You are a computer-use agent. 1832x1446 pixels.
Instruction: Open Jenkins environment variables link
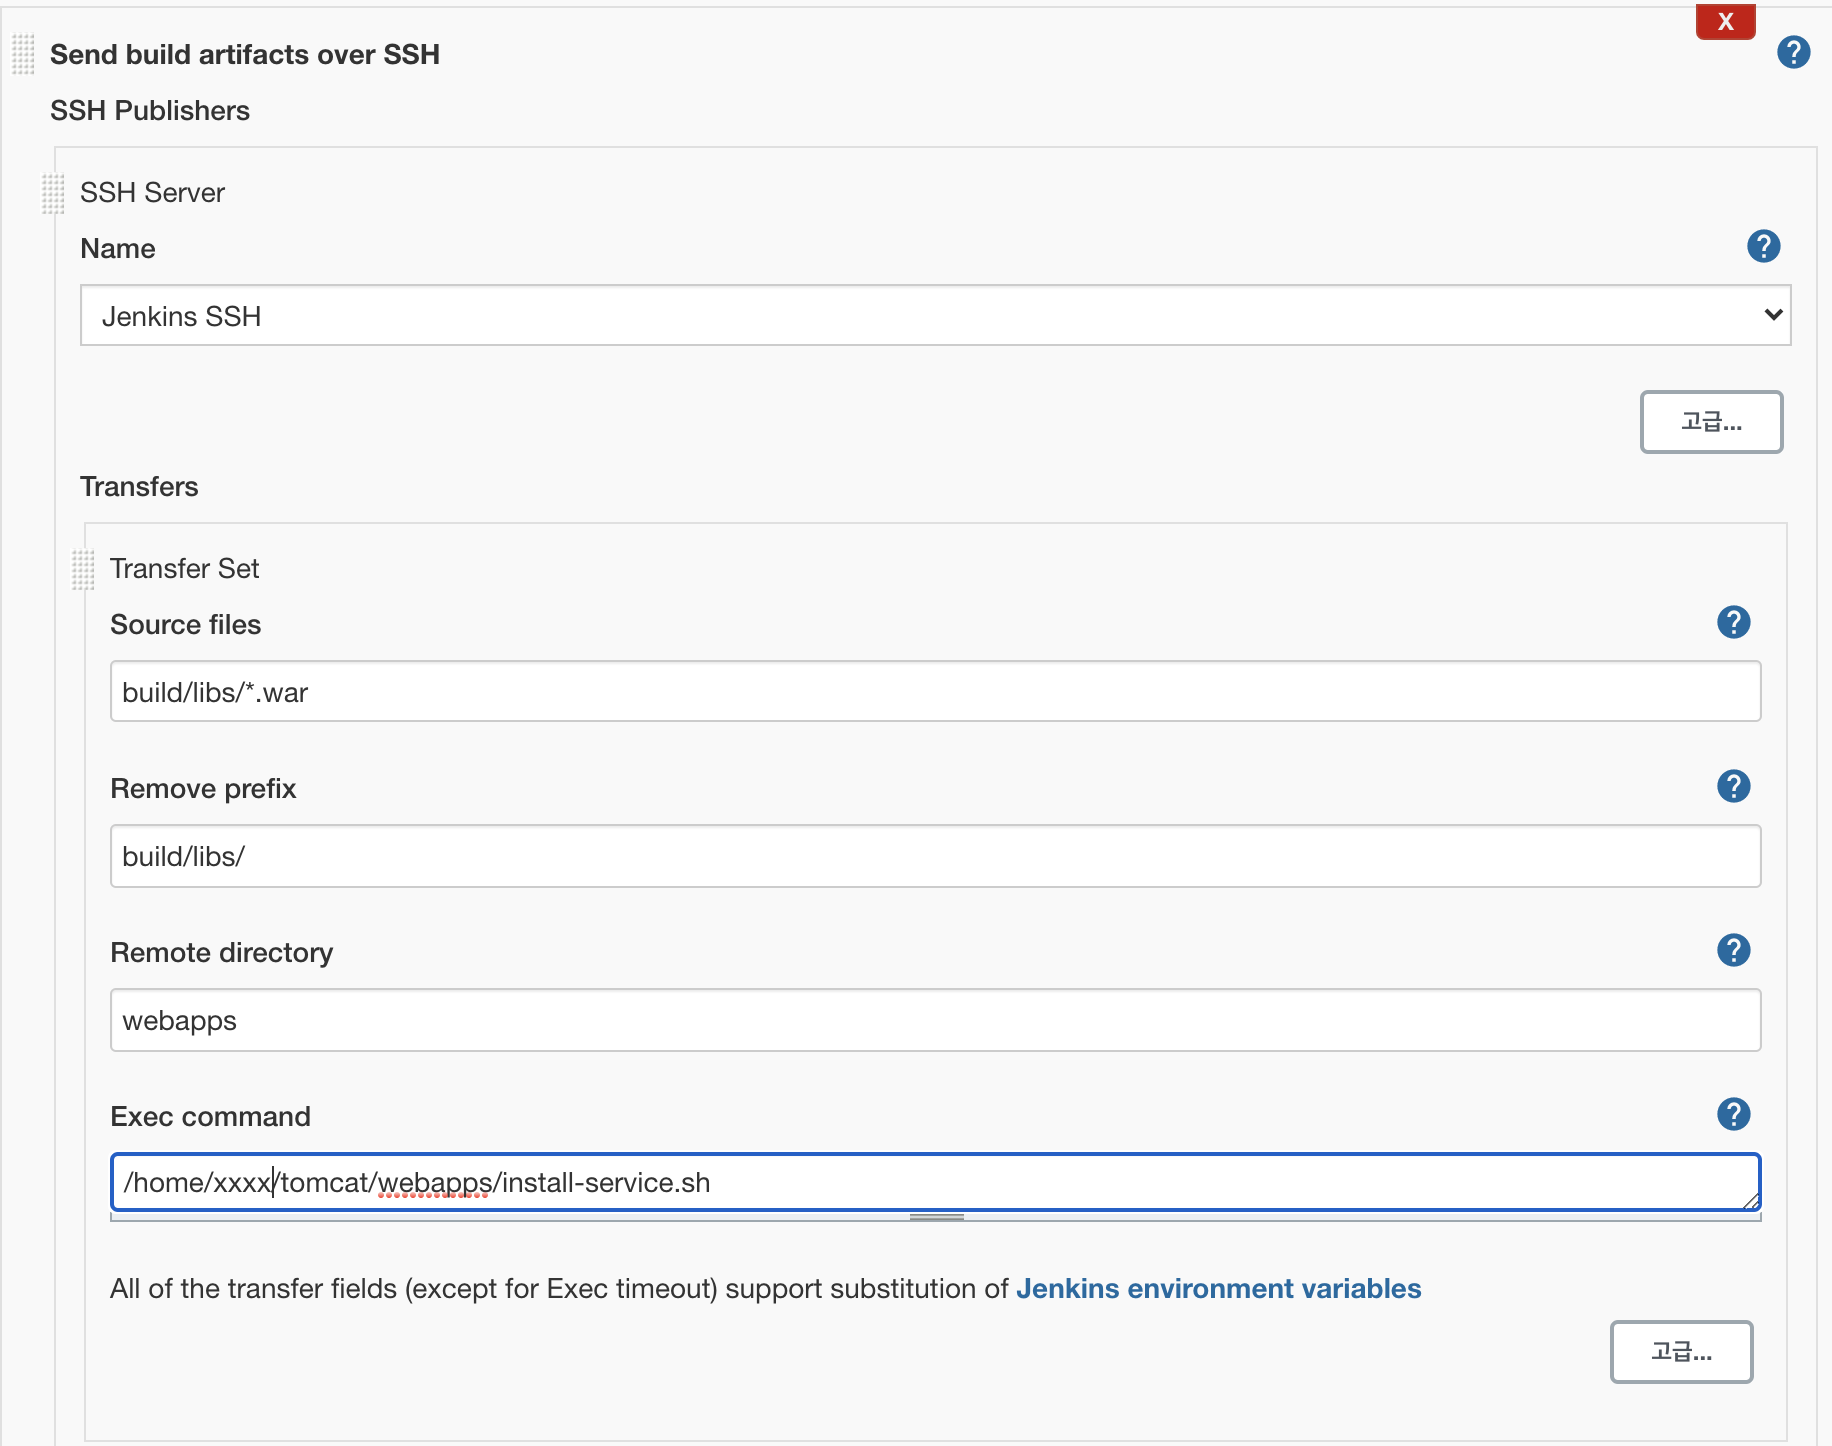point(1218,1288)
